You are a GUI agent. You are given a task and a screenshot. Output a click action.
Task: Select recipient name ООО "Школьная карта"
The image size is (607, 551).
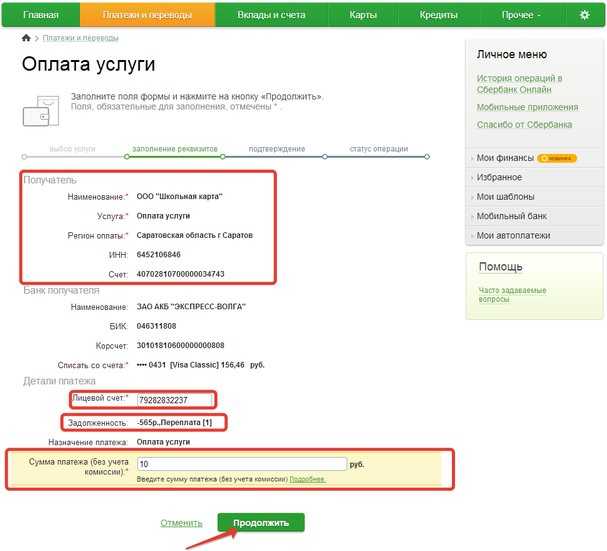click(180, 196)
